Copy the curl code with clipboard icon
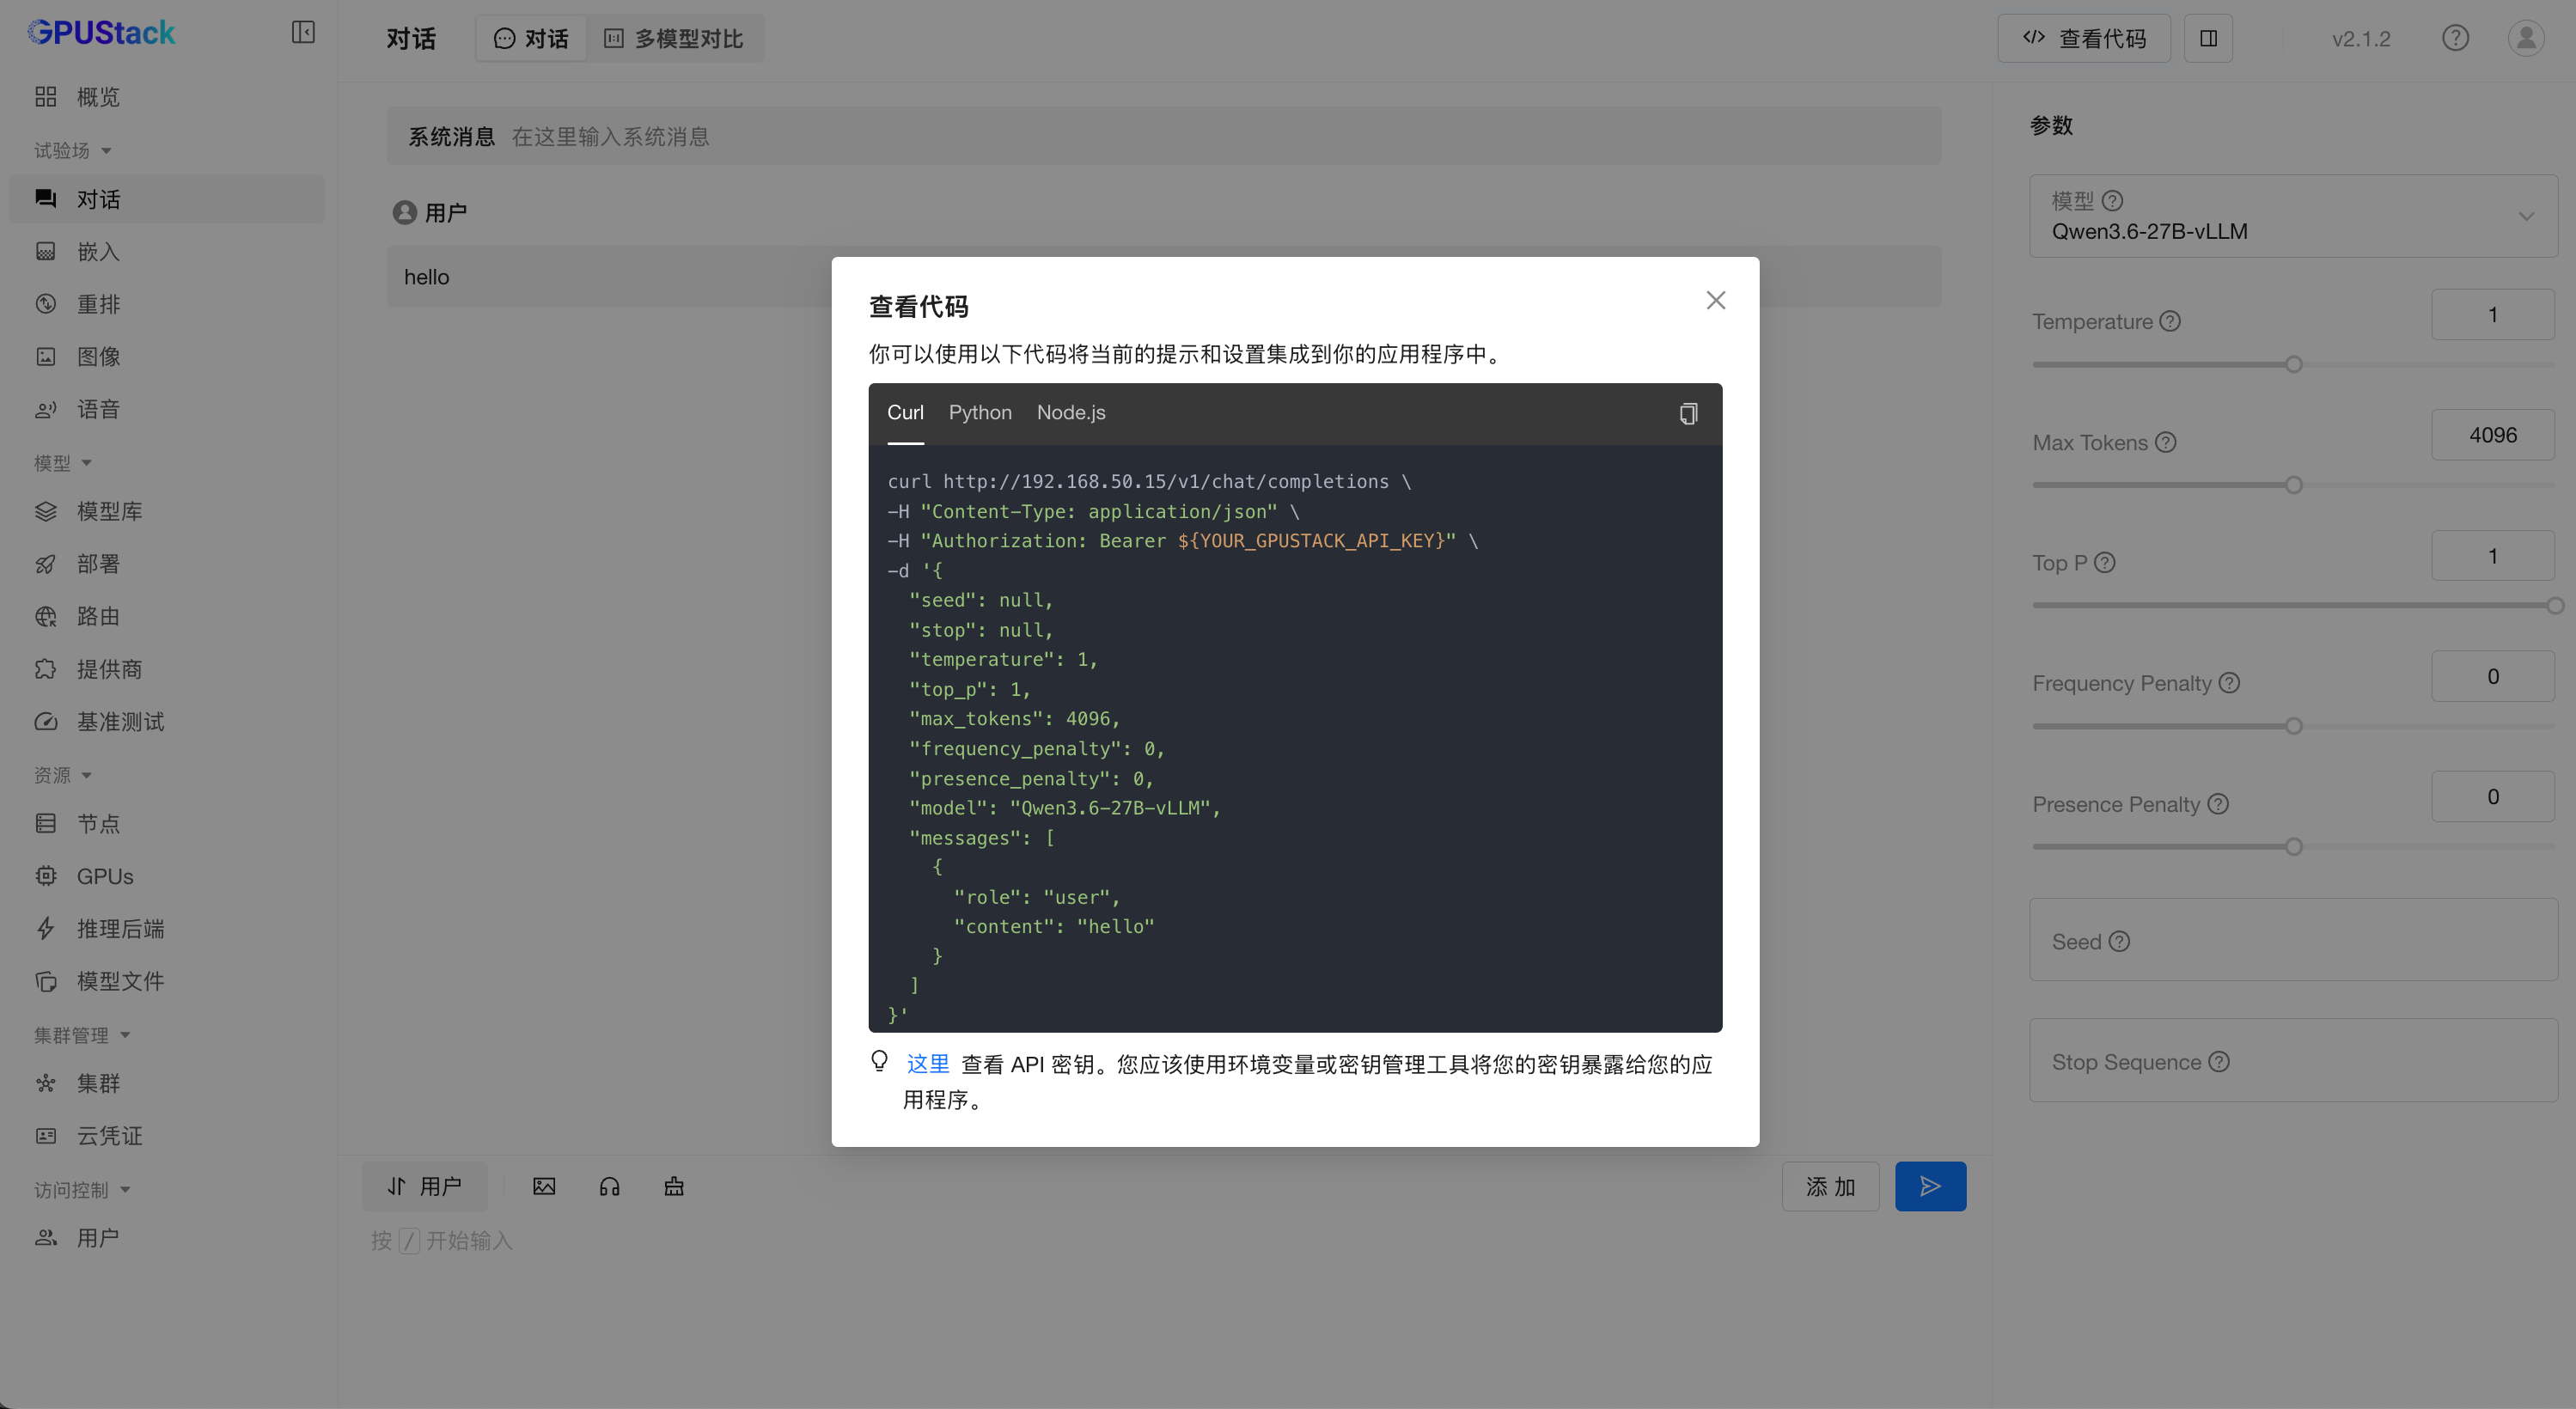Image resolution: width=2576 pixels, height=1409 pixels. coord(1688,413)
